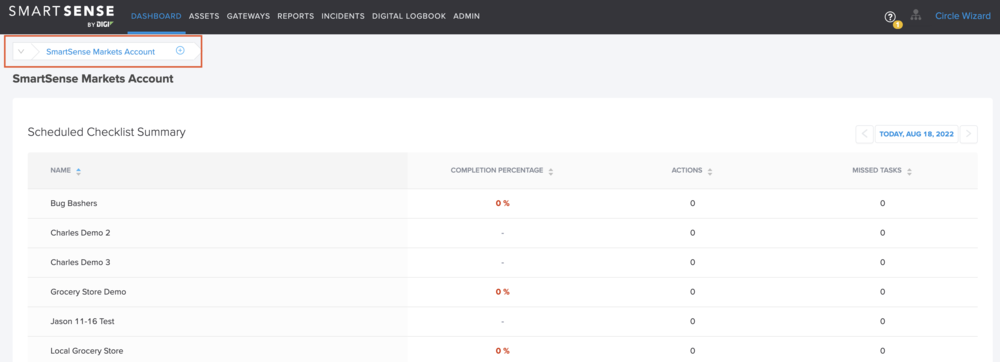The width and height of the screenshot is (1000, 362).
Task: Expand the breadcrumb chevron dropdown
Action: [x=21, y=52]
